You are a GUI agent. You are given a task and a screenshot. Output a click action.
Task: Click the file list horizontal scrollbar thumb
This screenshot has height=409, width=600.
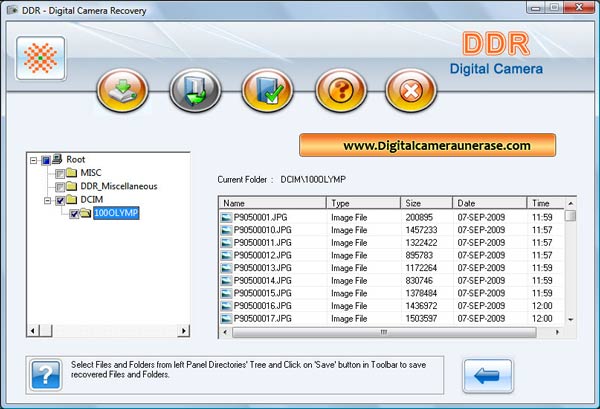[384, 332]
